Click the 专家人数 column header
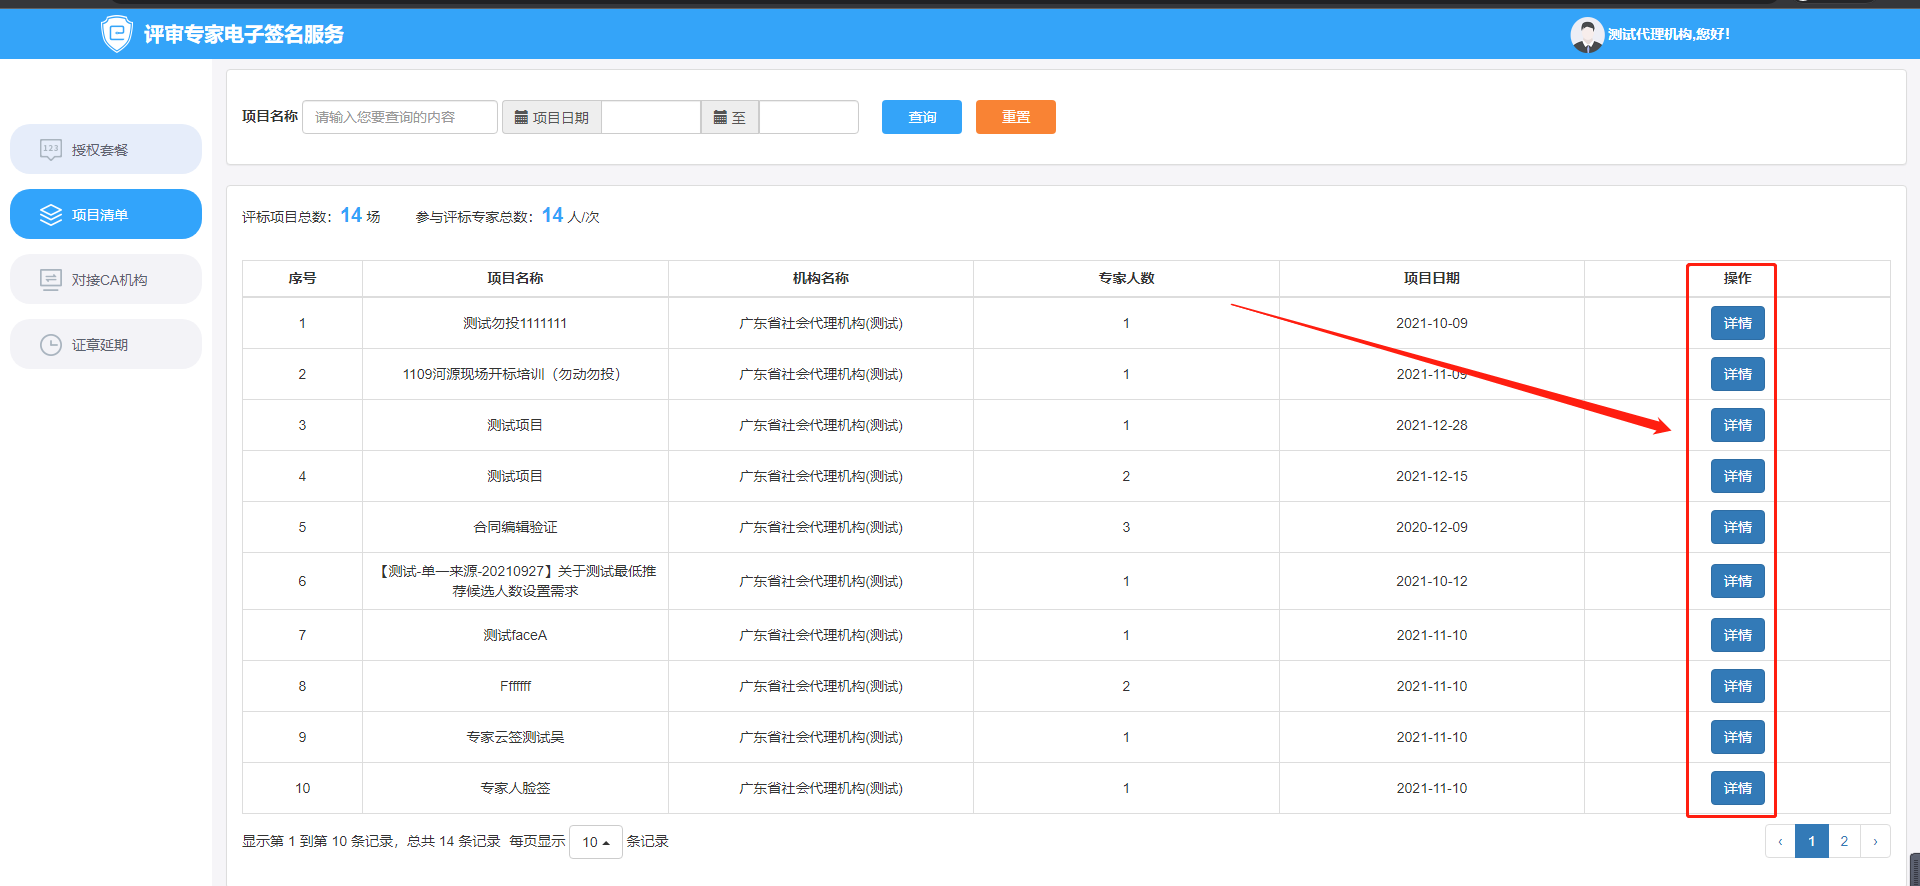 (x=1126, y=278)
